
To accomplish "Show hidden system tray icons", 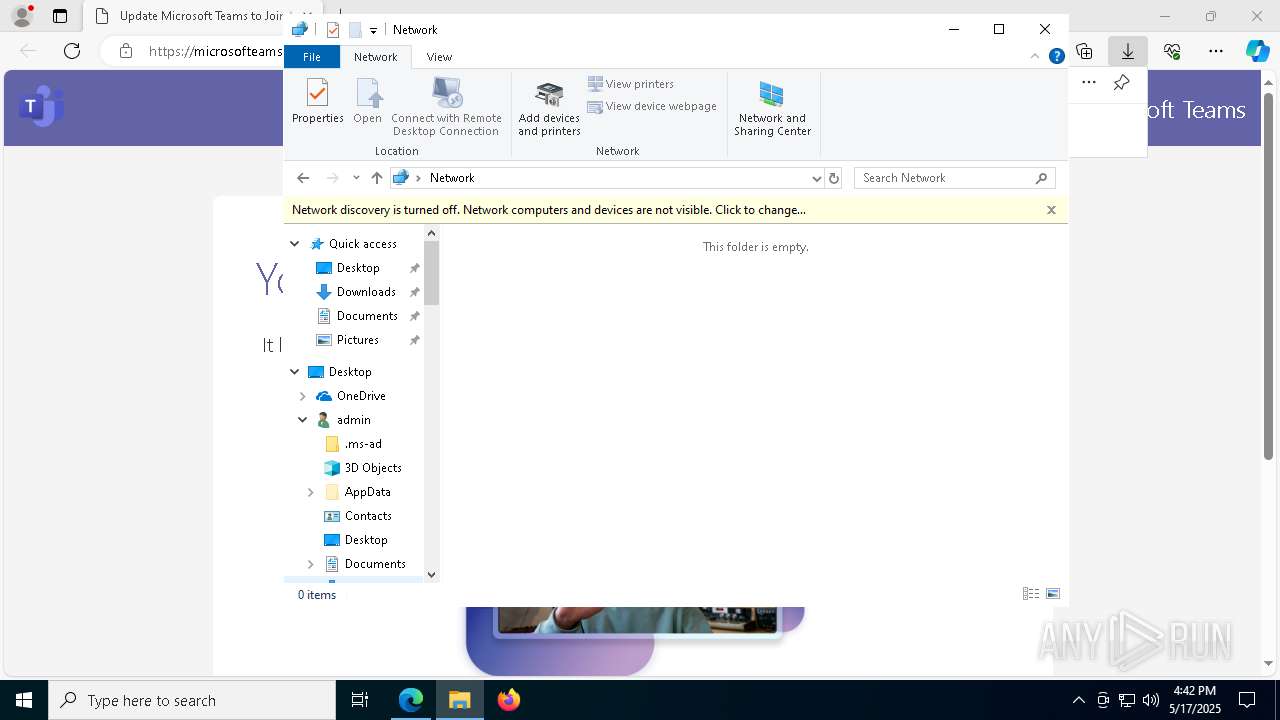I will tap(1078, 700).
